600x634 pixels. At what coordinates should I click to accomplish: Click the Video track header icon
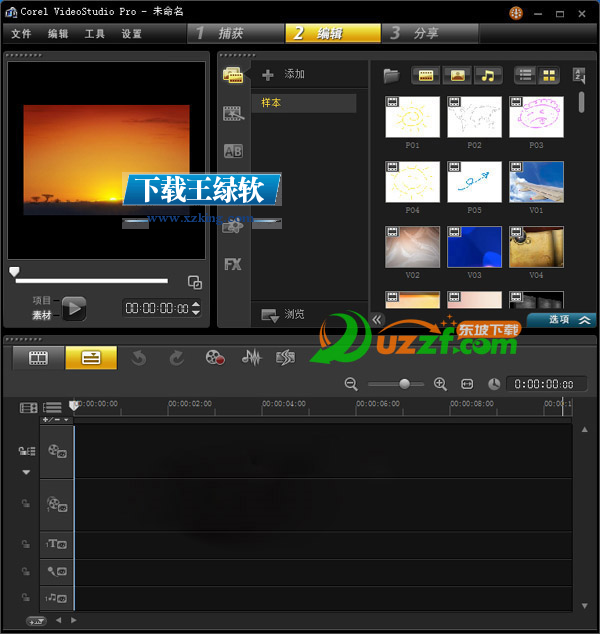pyautogui.click(x=57, y=451)
